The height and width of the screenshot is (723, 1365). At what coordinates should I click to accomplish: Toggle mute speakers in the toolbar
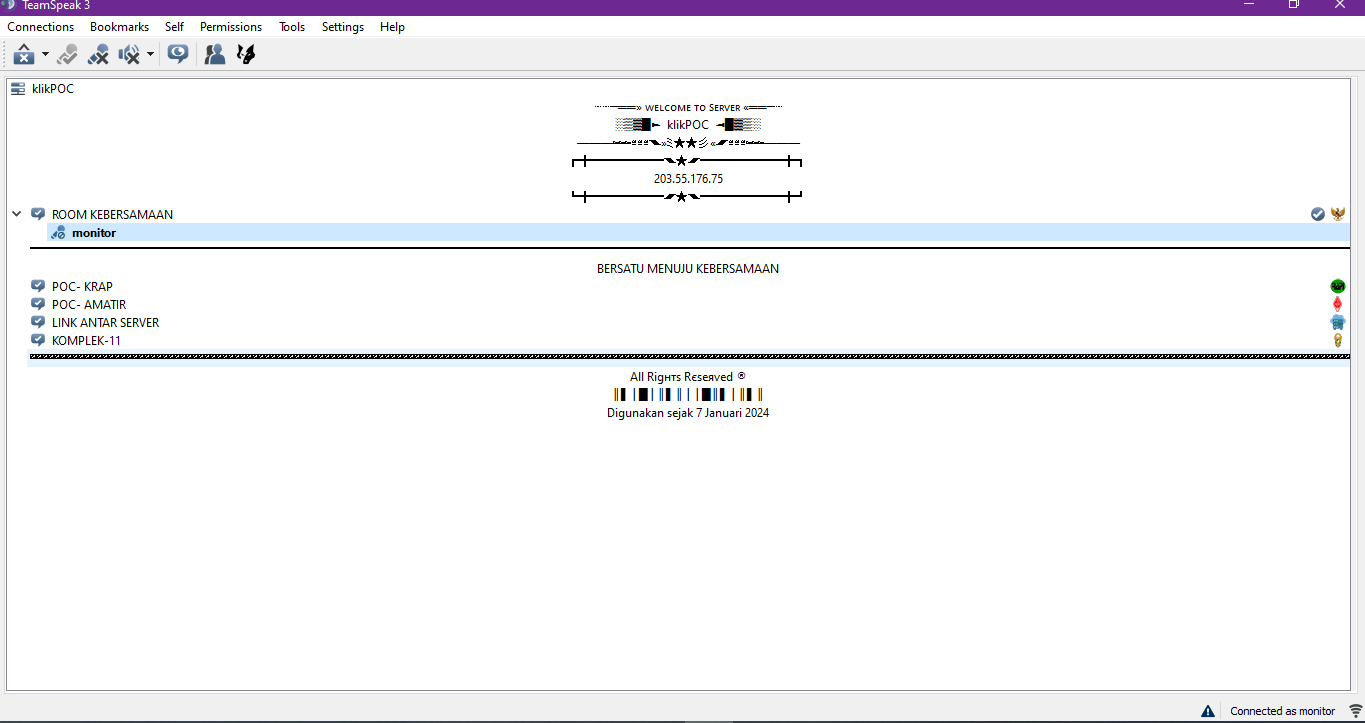(x=129, y=54)
